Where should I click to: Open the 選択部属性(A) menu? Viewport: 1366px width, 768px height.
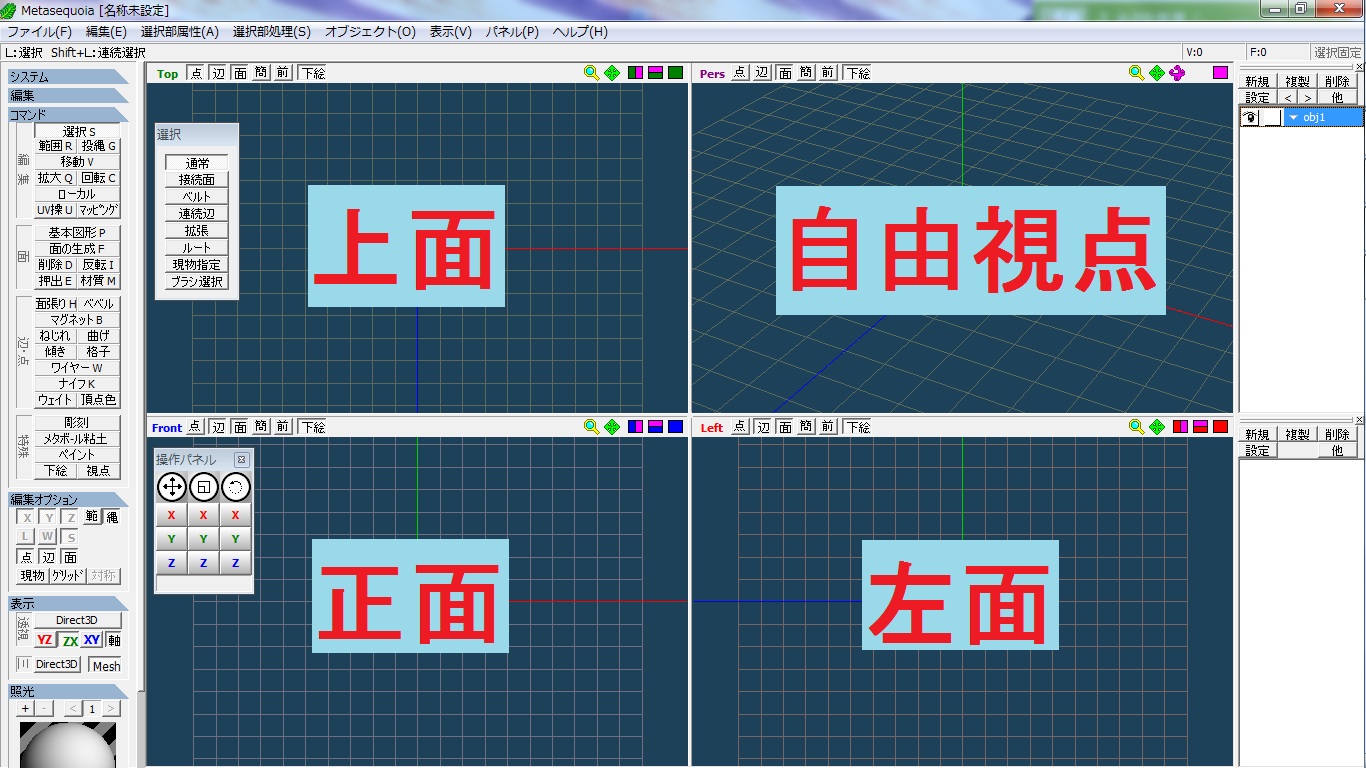[180, 32]
